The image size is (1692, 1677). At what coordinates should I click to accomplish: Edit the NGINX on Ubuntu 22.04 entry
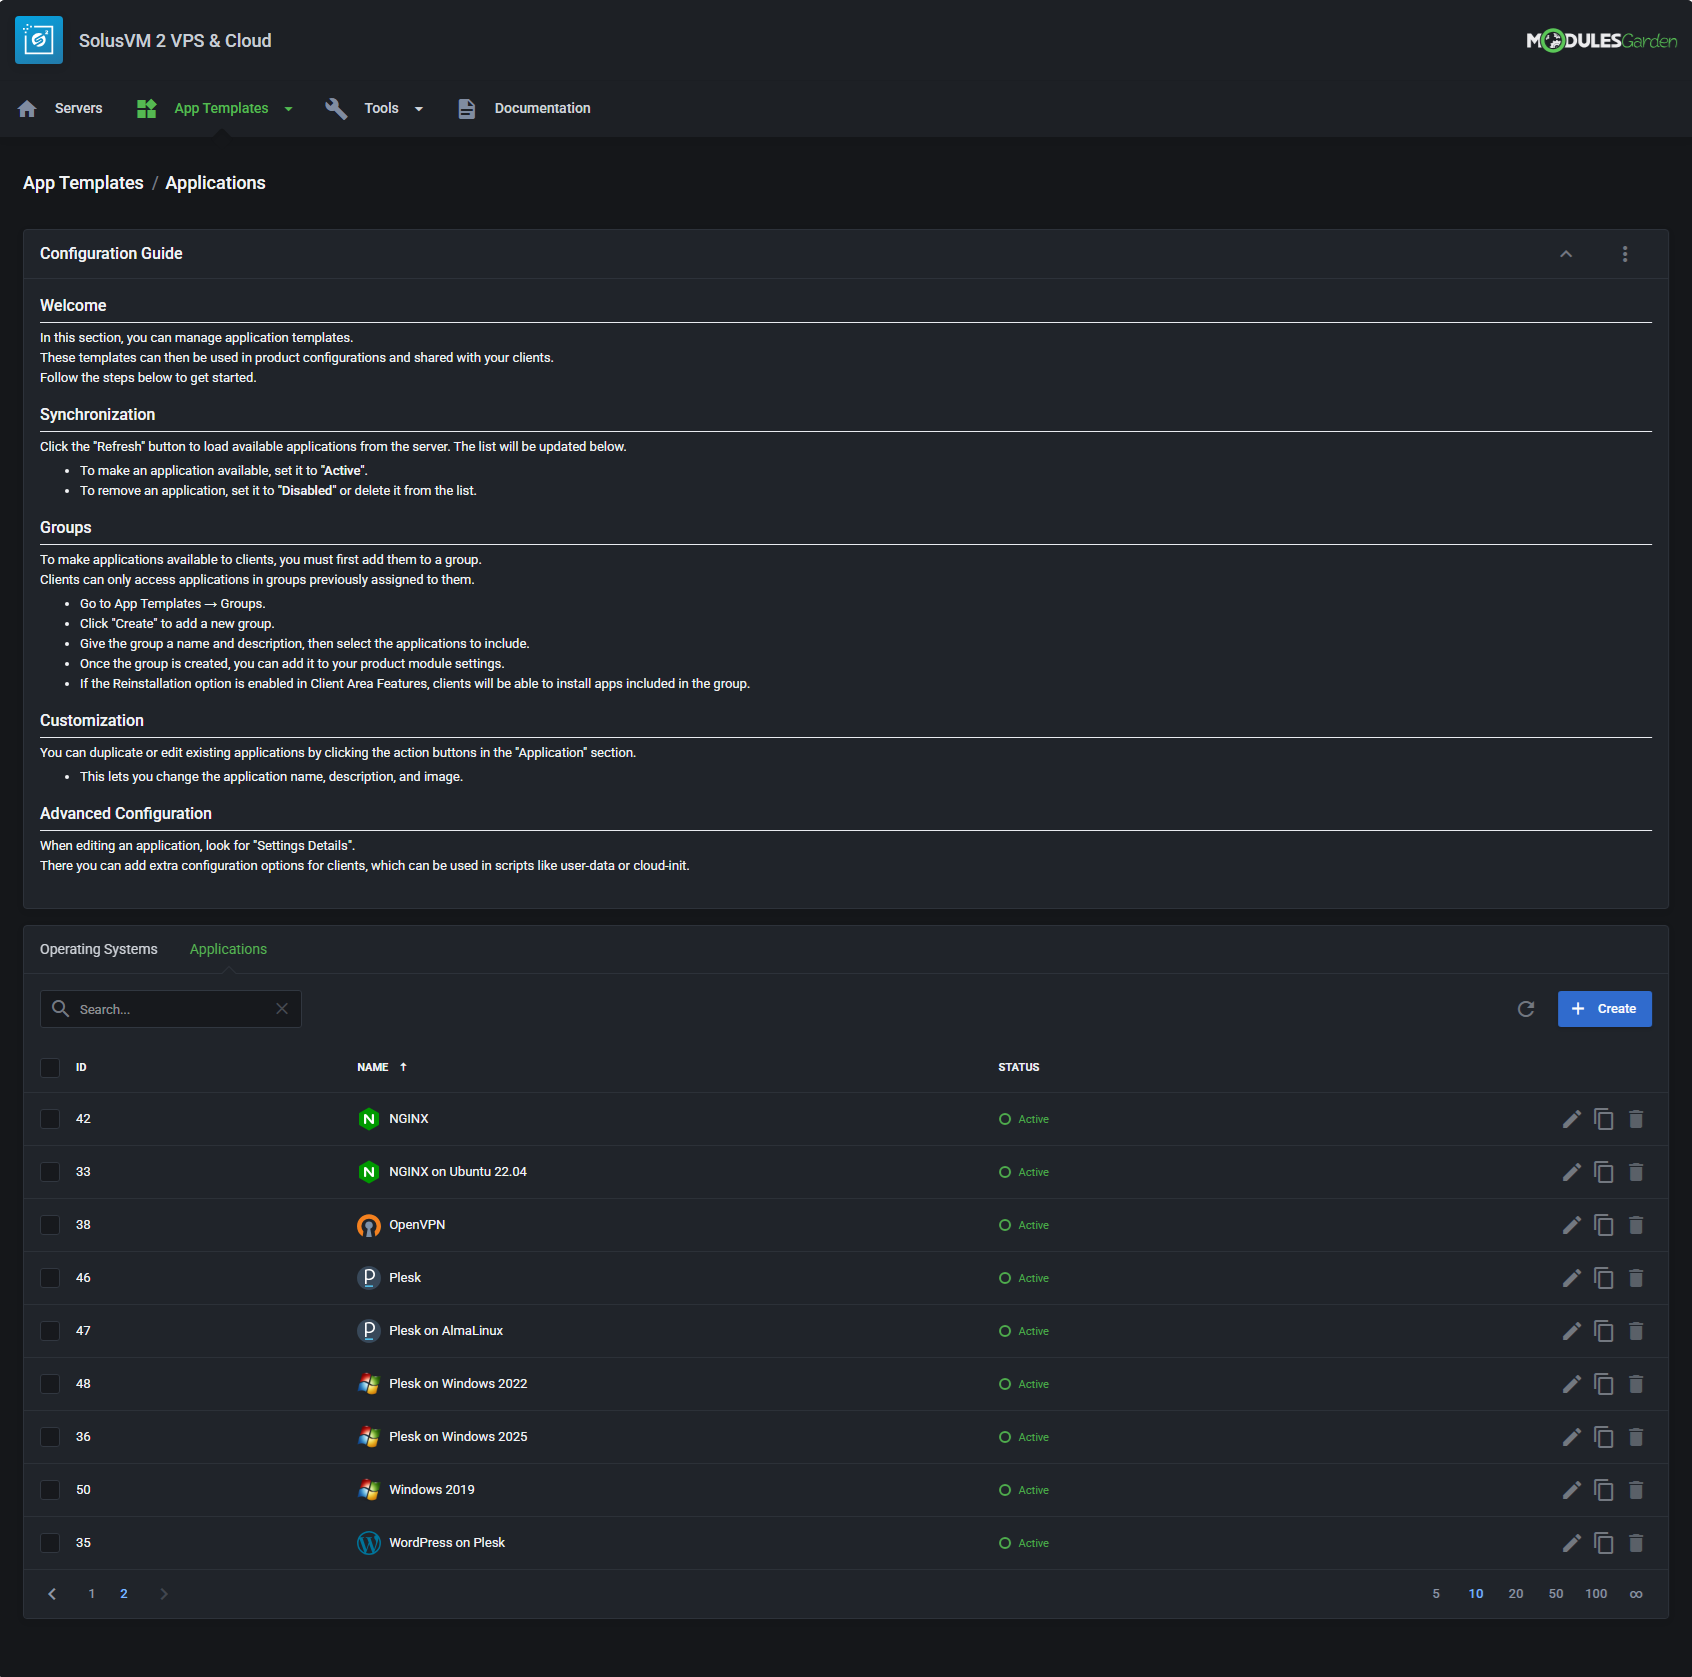(1572, 1172)
